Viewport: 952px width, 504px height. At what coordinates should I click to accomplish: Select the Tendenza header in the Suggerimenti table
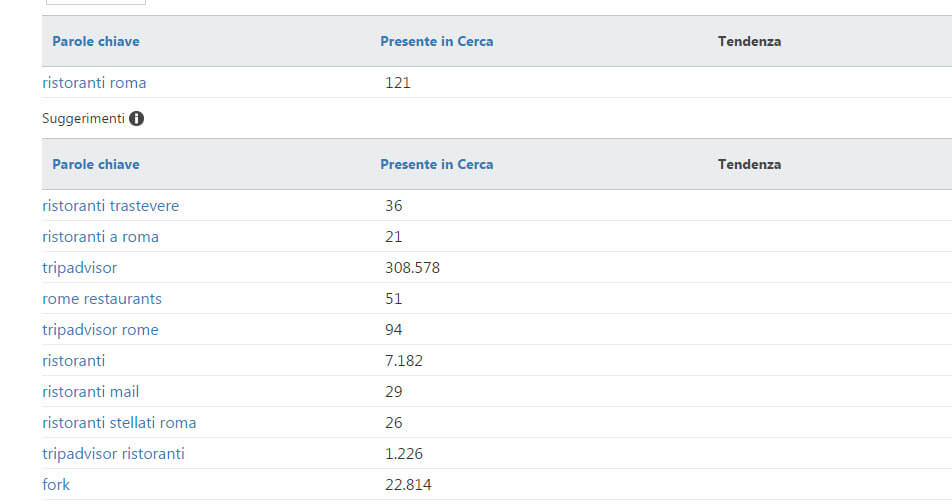(749, 164)
